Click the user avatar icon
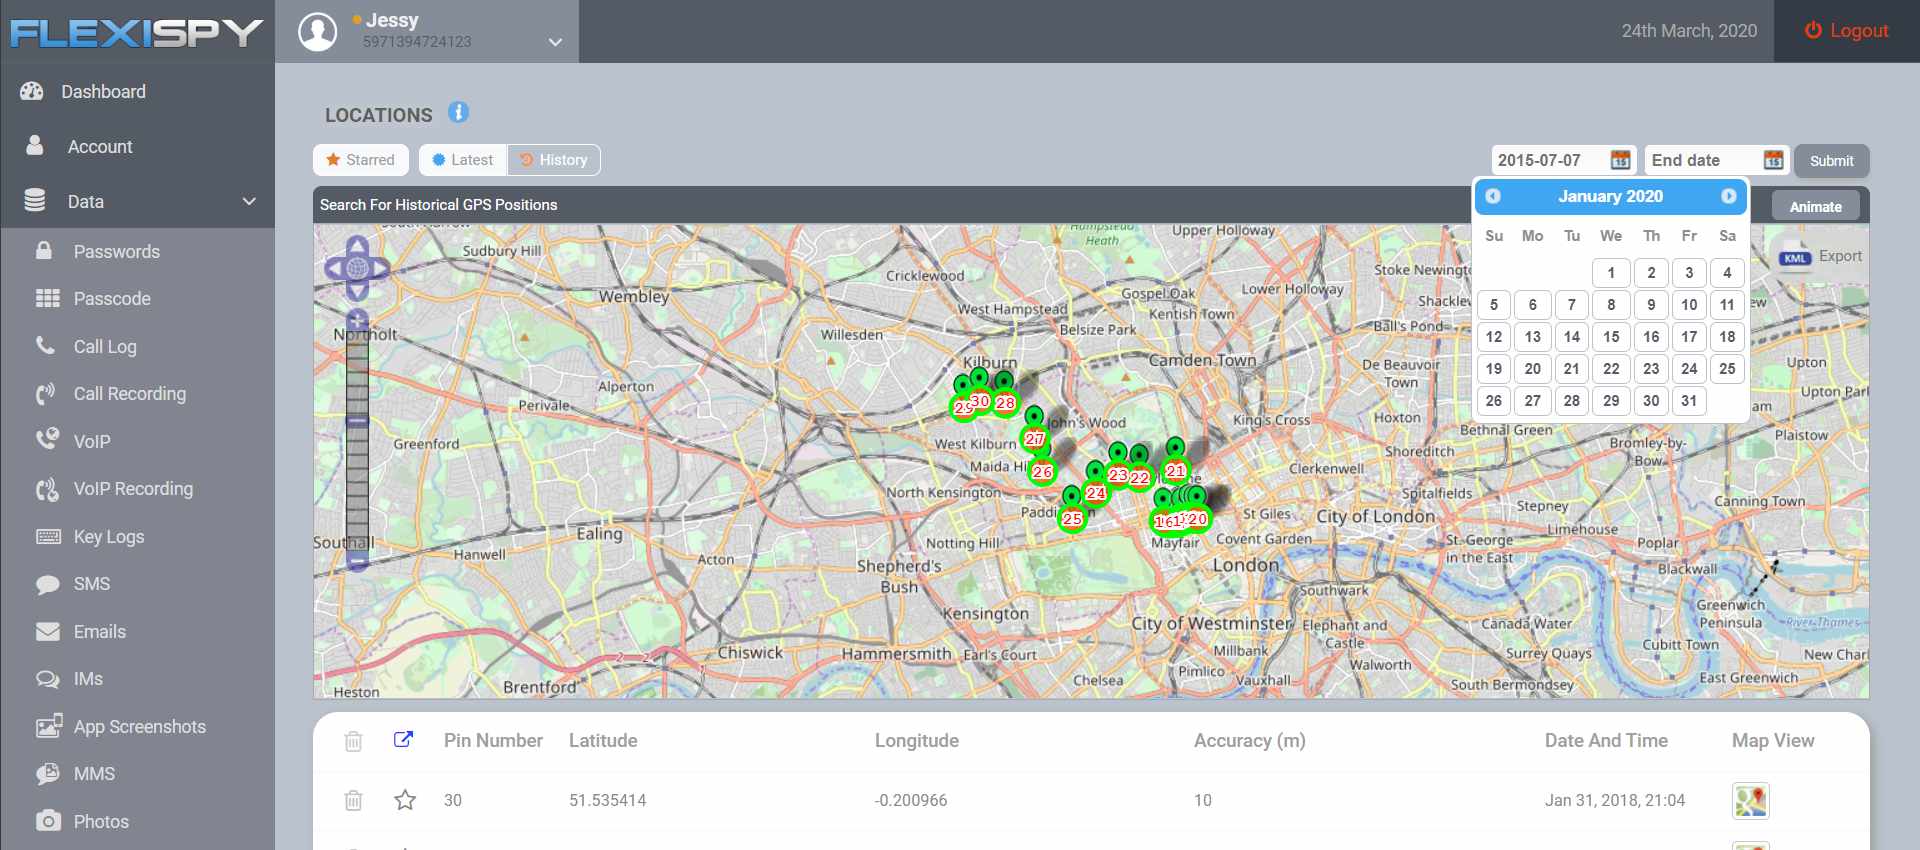 coord(318,32)
